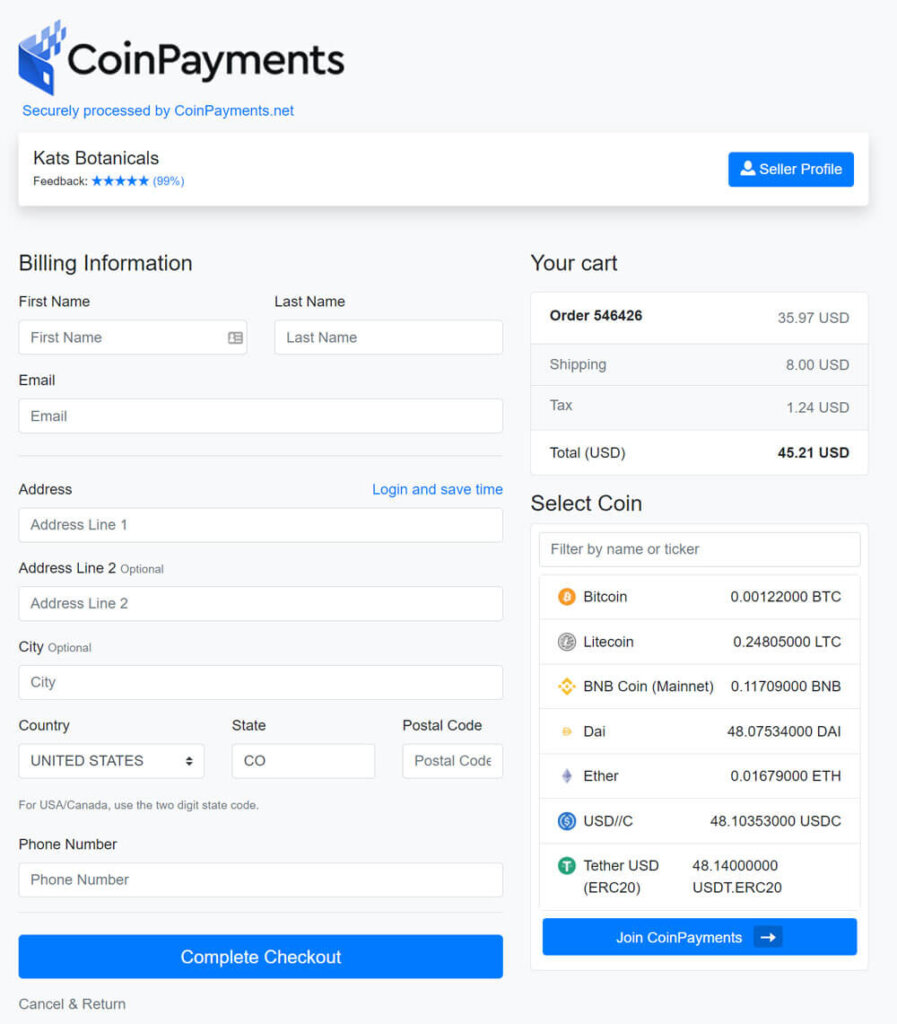Focus the Last Name input field

coord(388,338)
